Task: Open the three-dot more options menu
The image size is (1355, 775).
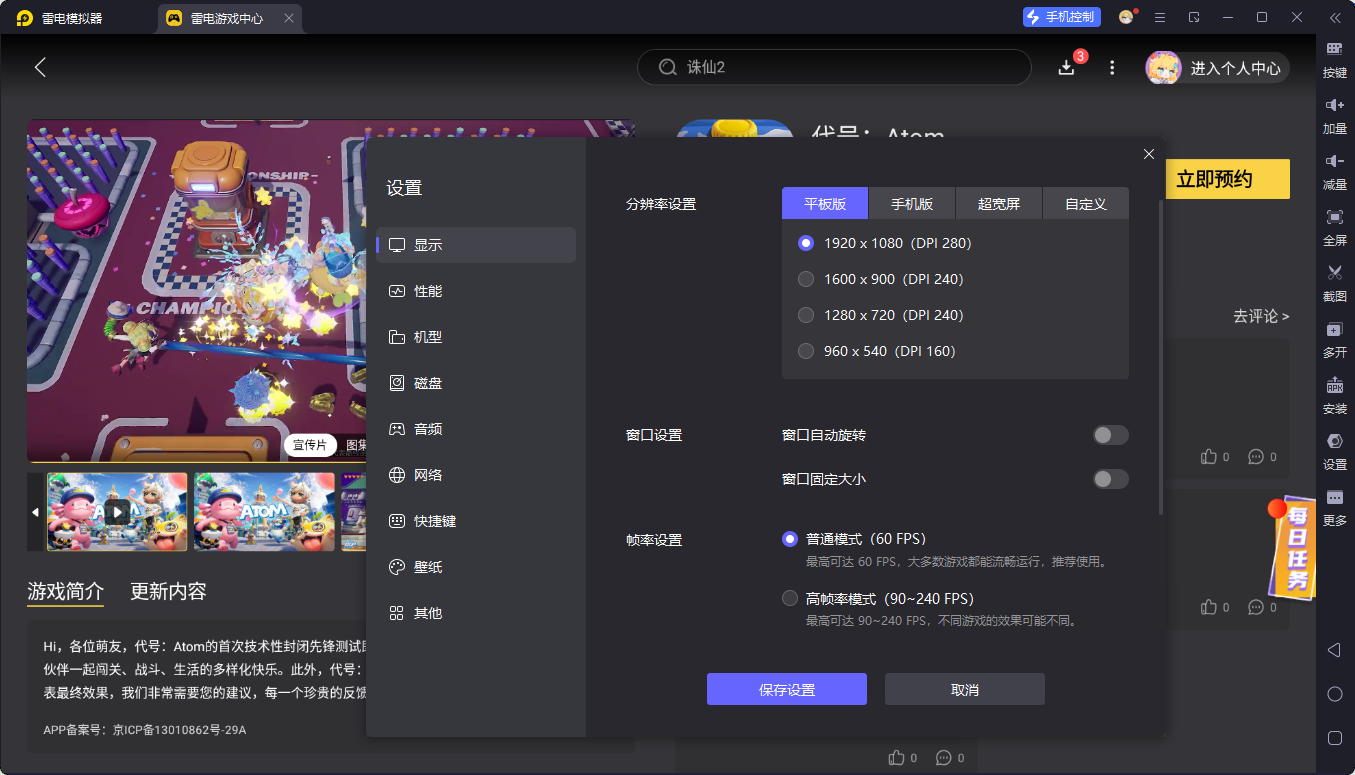Action: (x=1112, y=67)
